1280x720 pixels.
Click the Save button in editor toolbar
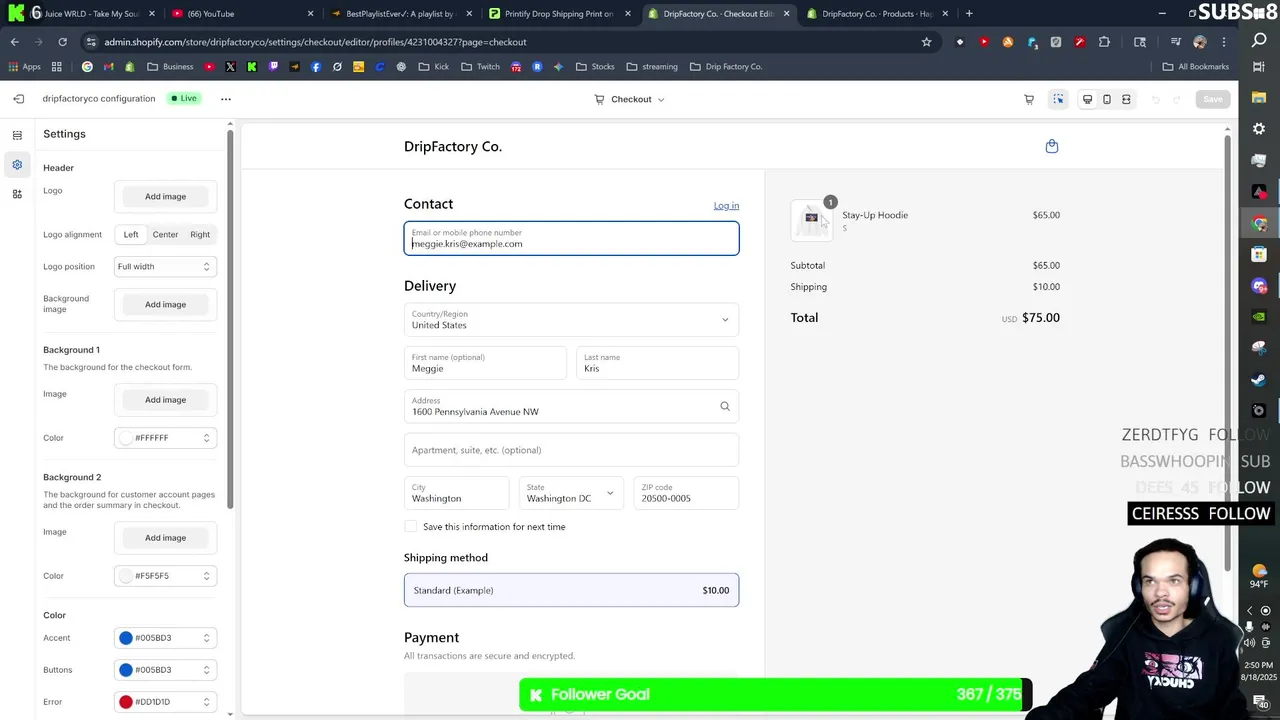[1212, 99]
